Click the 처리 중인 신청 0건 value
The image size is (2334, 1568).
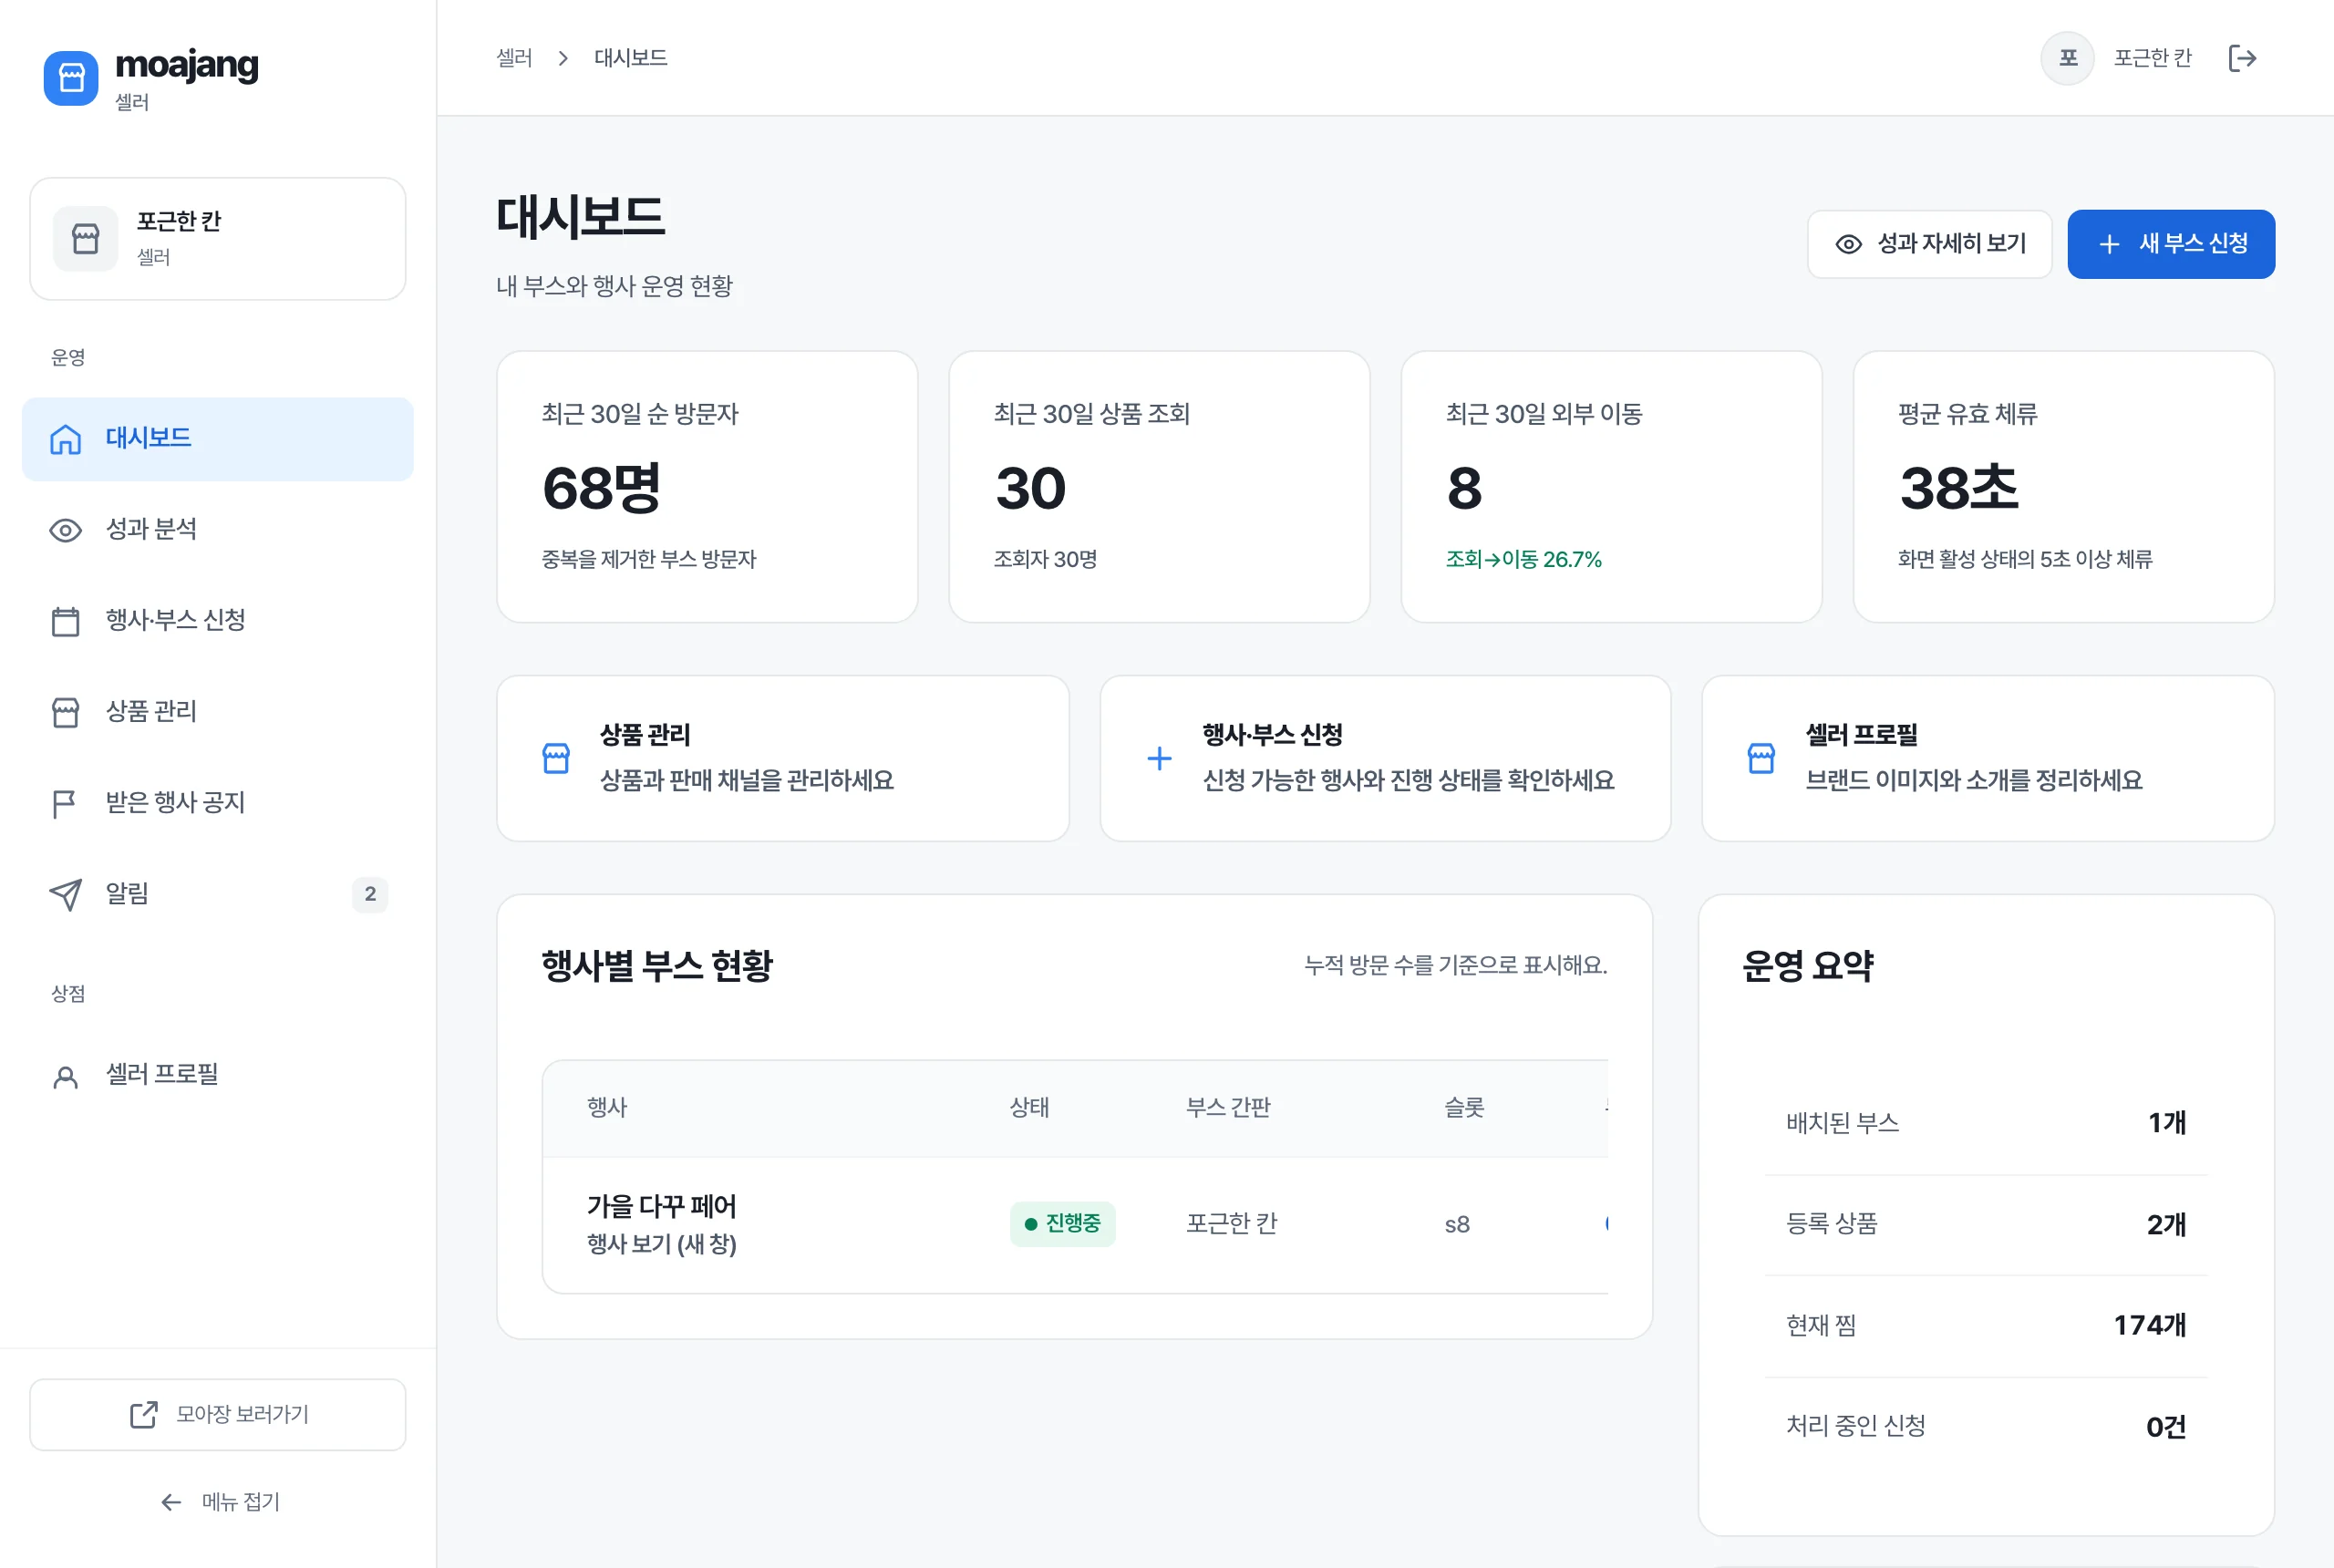[2166, 1426]
